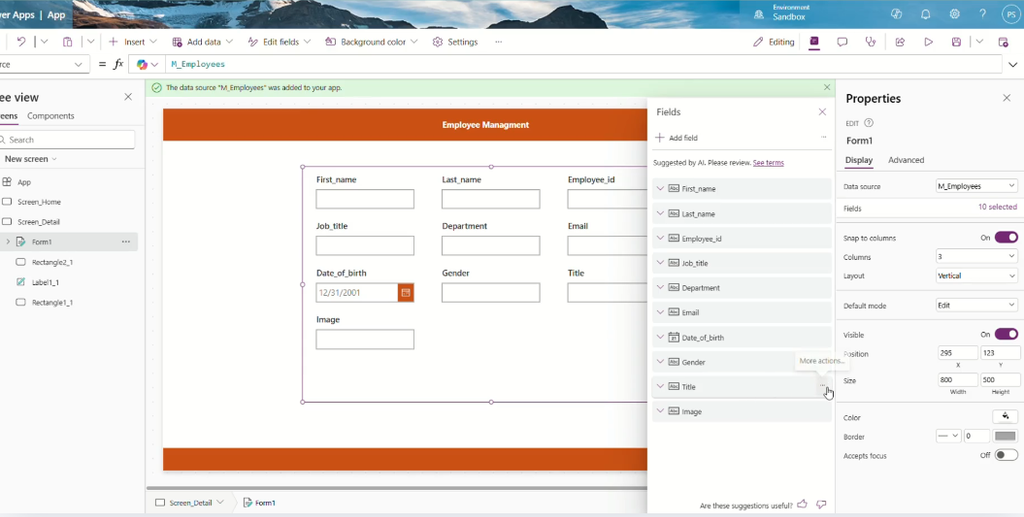This screenshot has height=517, width=1024.
Task: Open the Copilot icon in header
Action: tap(896, 14)
